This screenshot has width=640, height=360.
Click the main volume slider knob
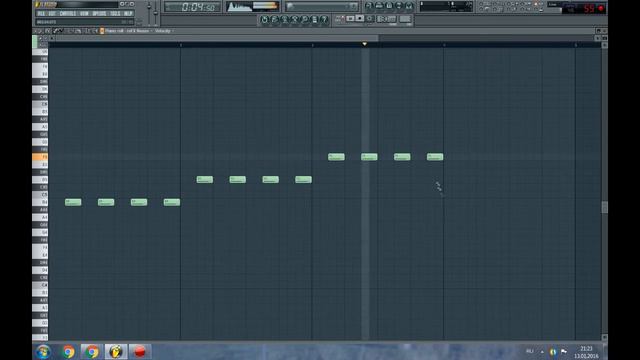pos(149,7)
